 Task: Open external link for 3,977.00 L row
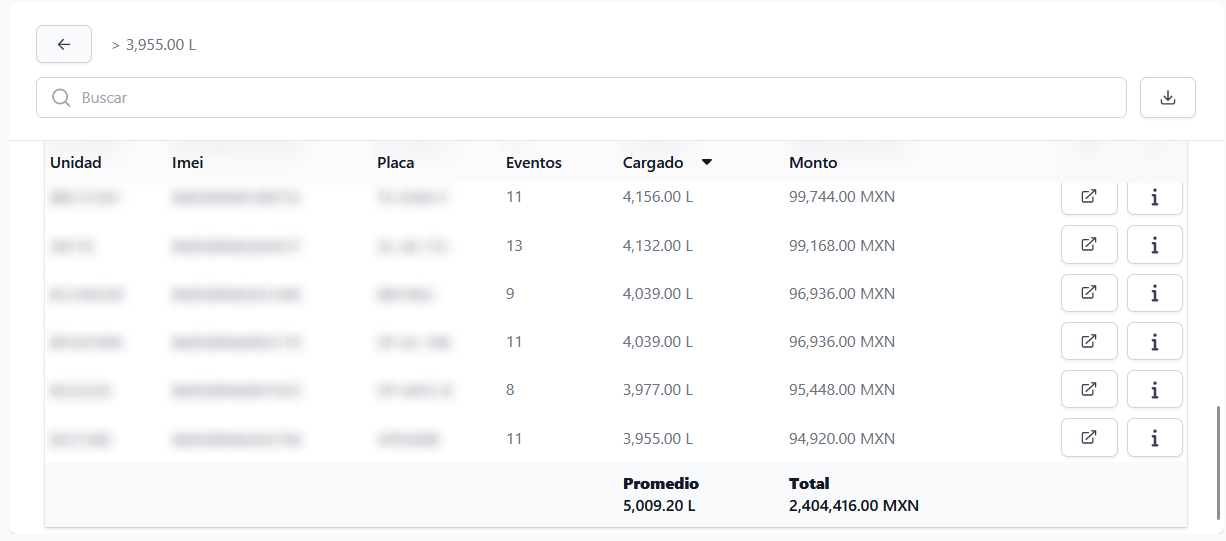point(1089,389)
